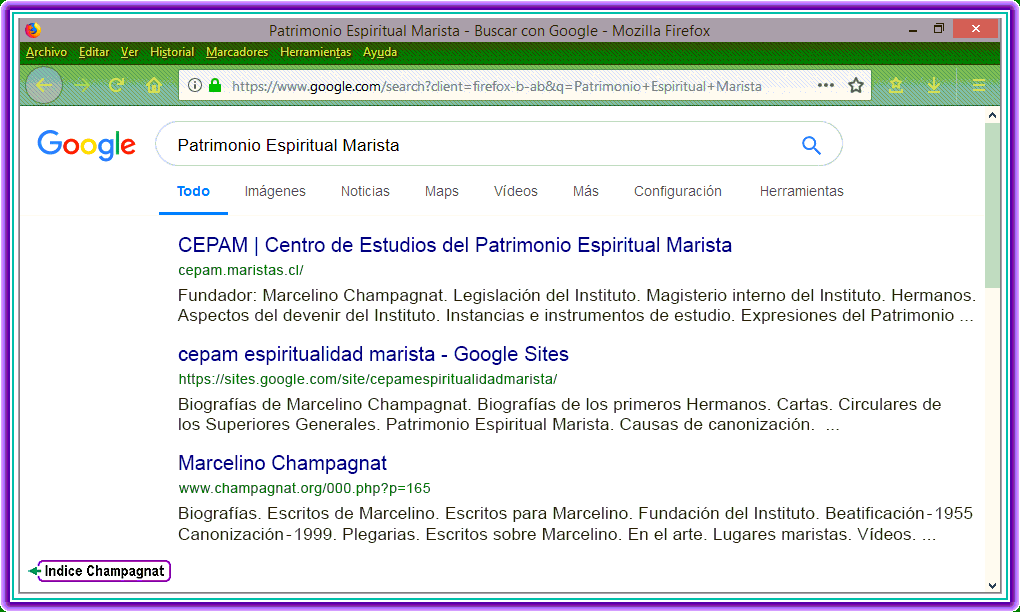Screen dimensions: 1020x612
Task: Click the scrollbar down arrow
Action: tap(992, 585)
